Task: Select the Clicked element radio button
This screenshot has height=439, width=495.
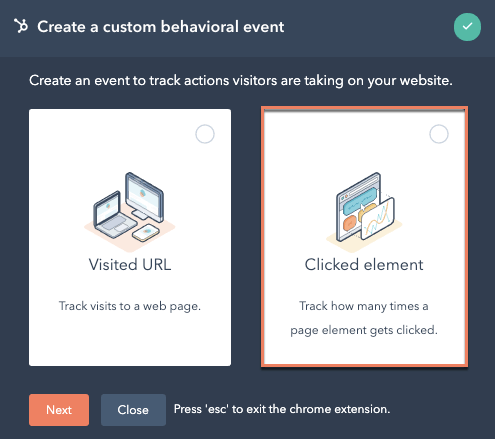Action: [439, 134]
